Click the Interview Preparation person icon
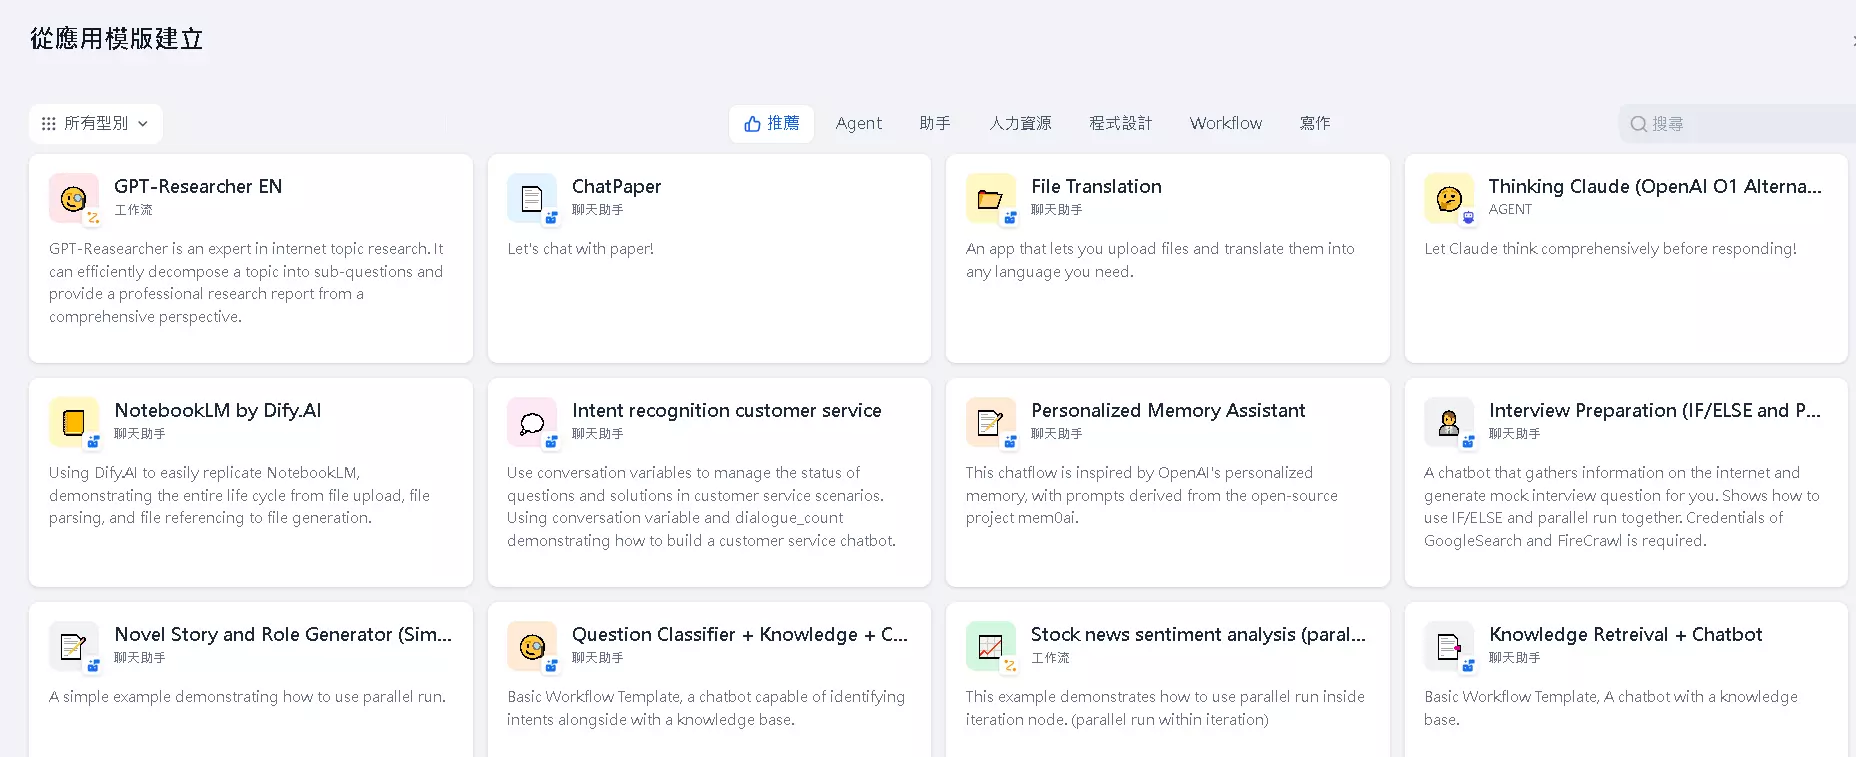This screenshot has width=1856, height=757. (x=1449, y=422)
